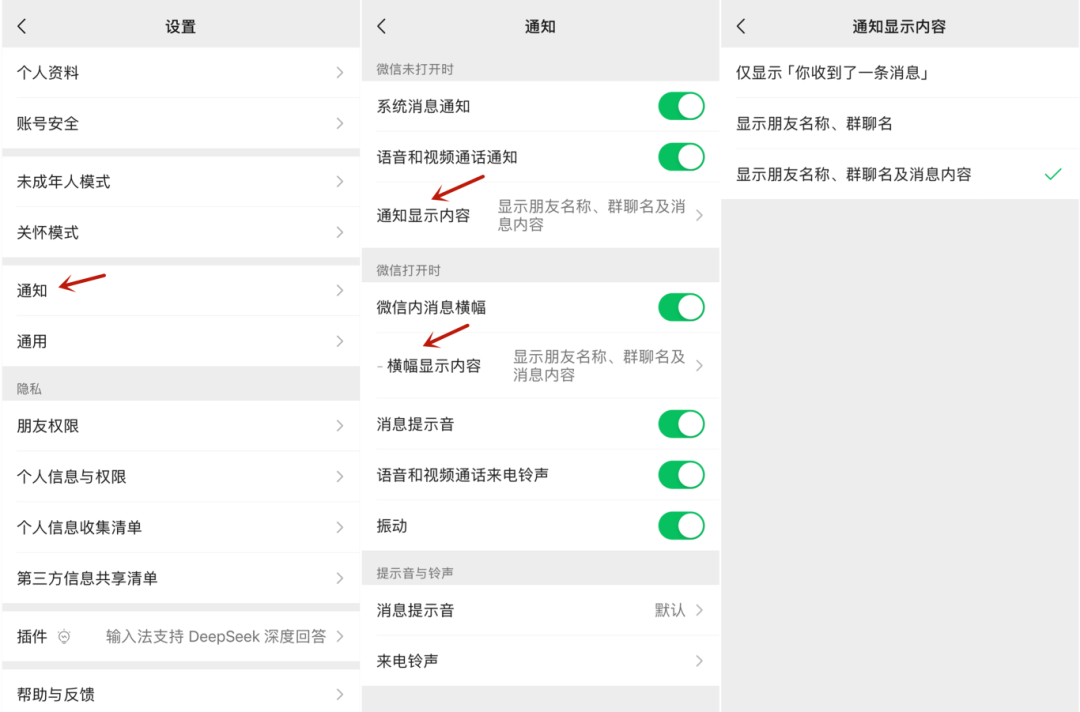Viewport: 1080px width, 712px height.
Task: Switch off 振动 toggle
Action: point(681,525)
